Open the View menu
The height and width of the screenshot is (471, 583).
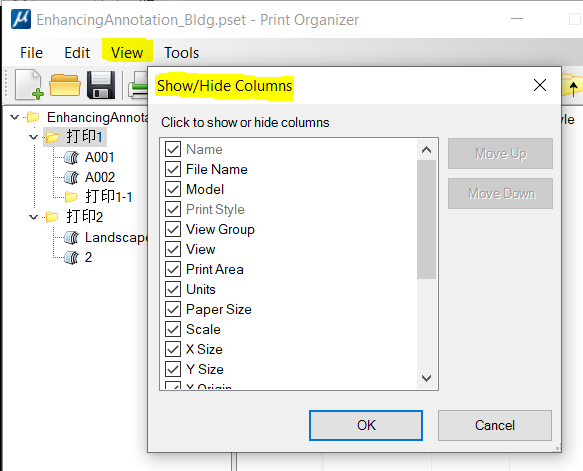pyautogui.click(x=127, y=52)
